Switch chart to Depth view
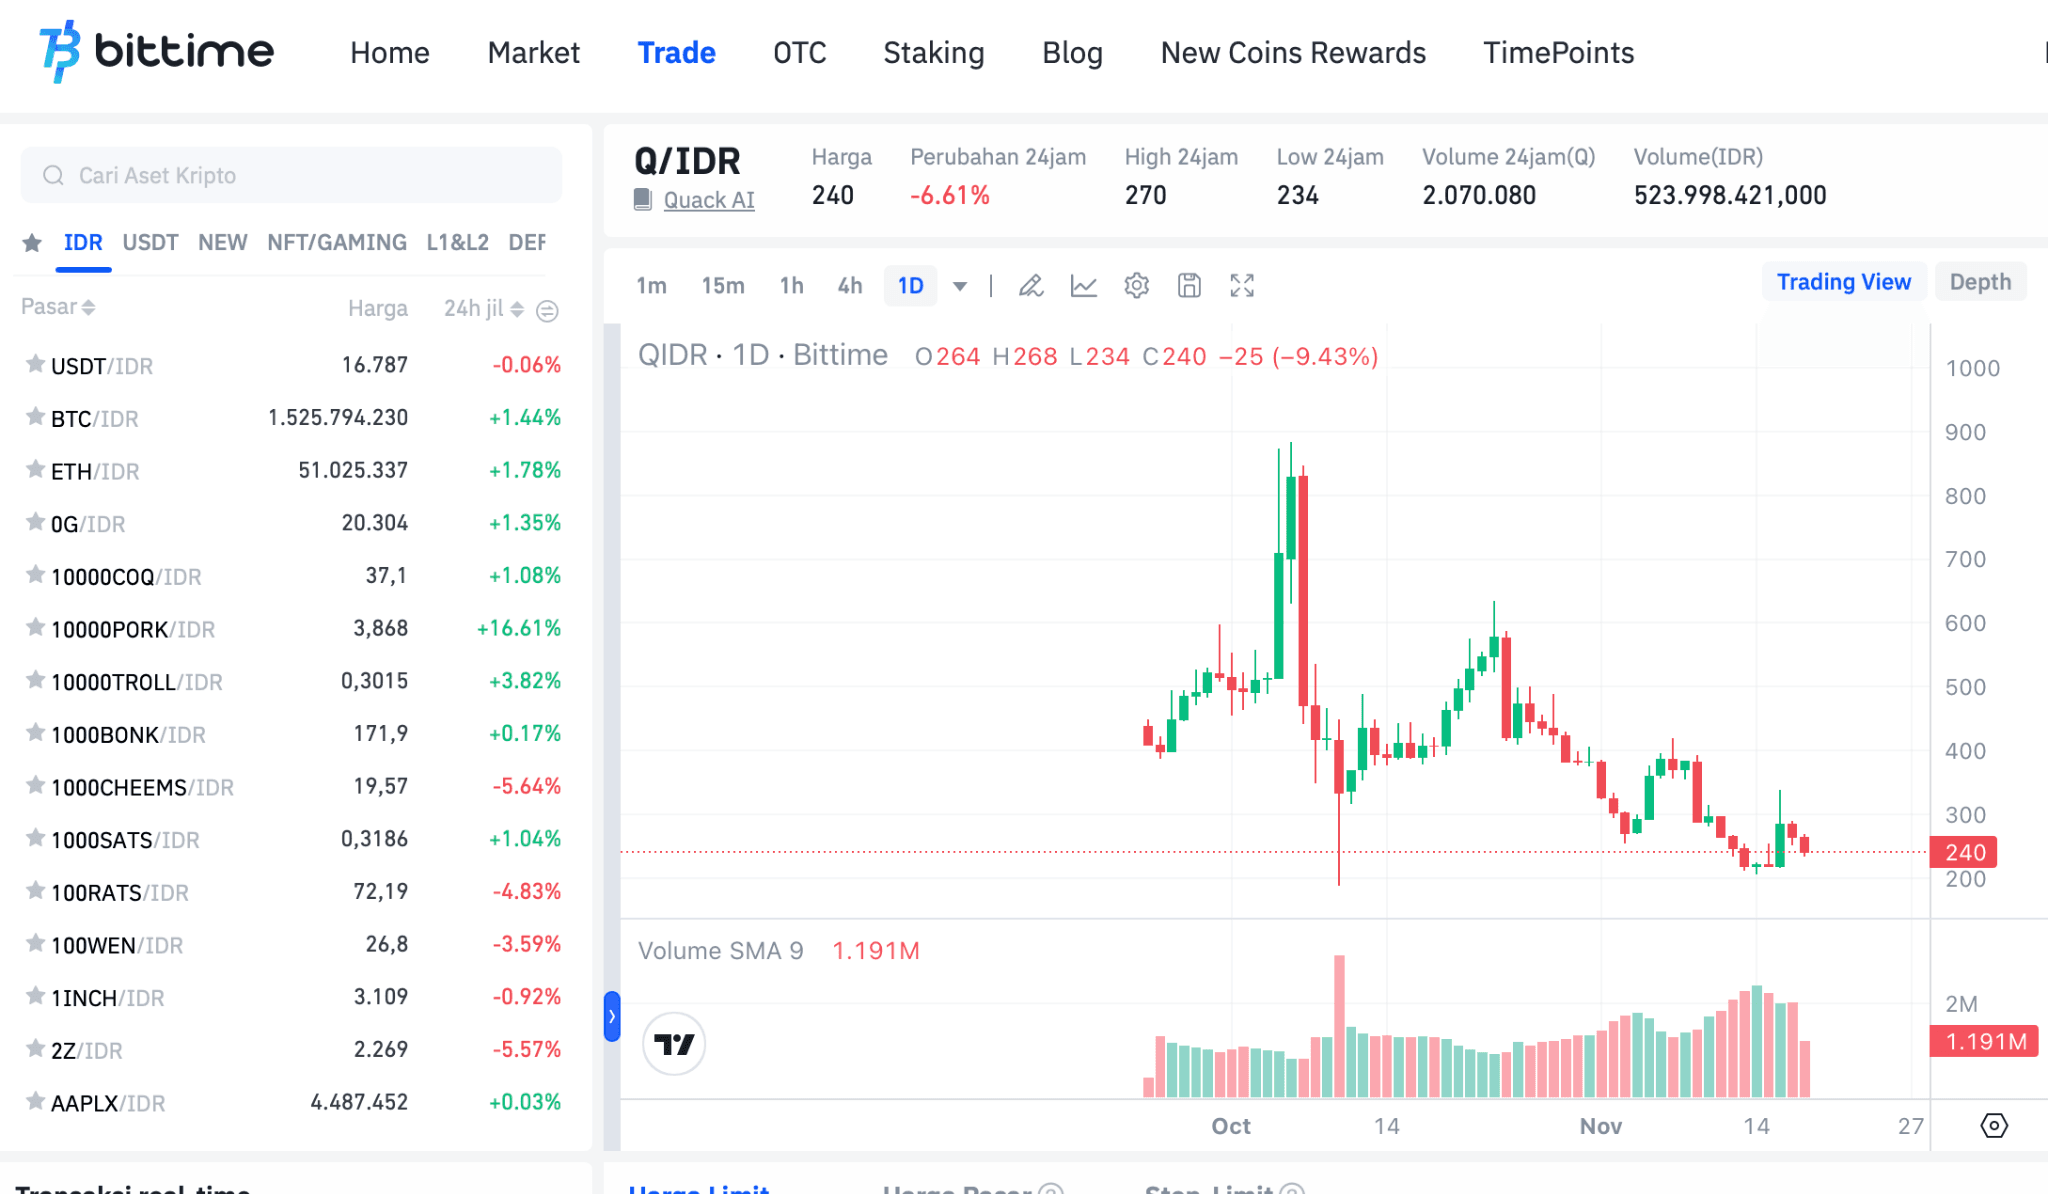The image size is (2048, 1194). pyautogui.click(x=1980, y=282)
